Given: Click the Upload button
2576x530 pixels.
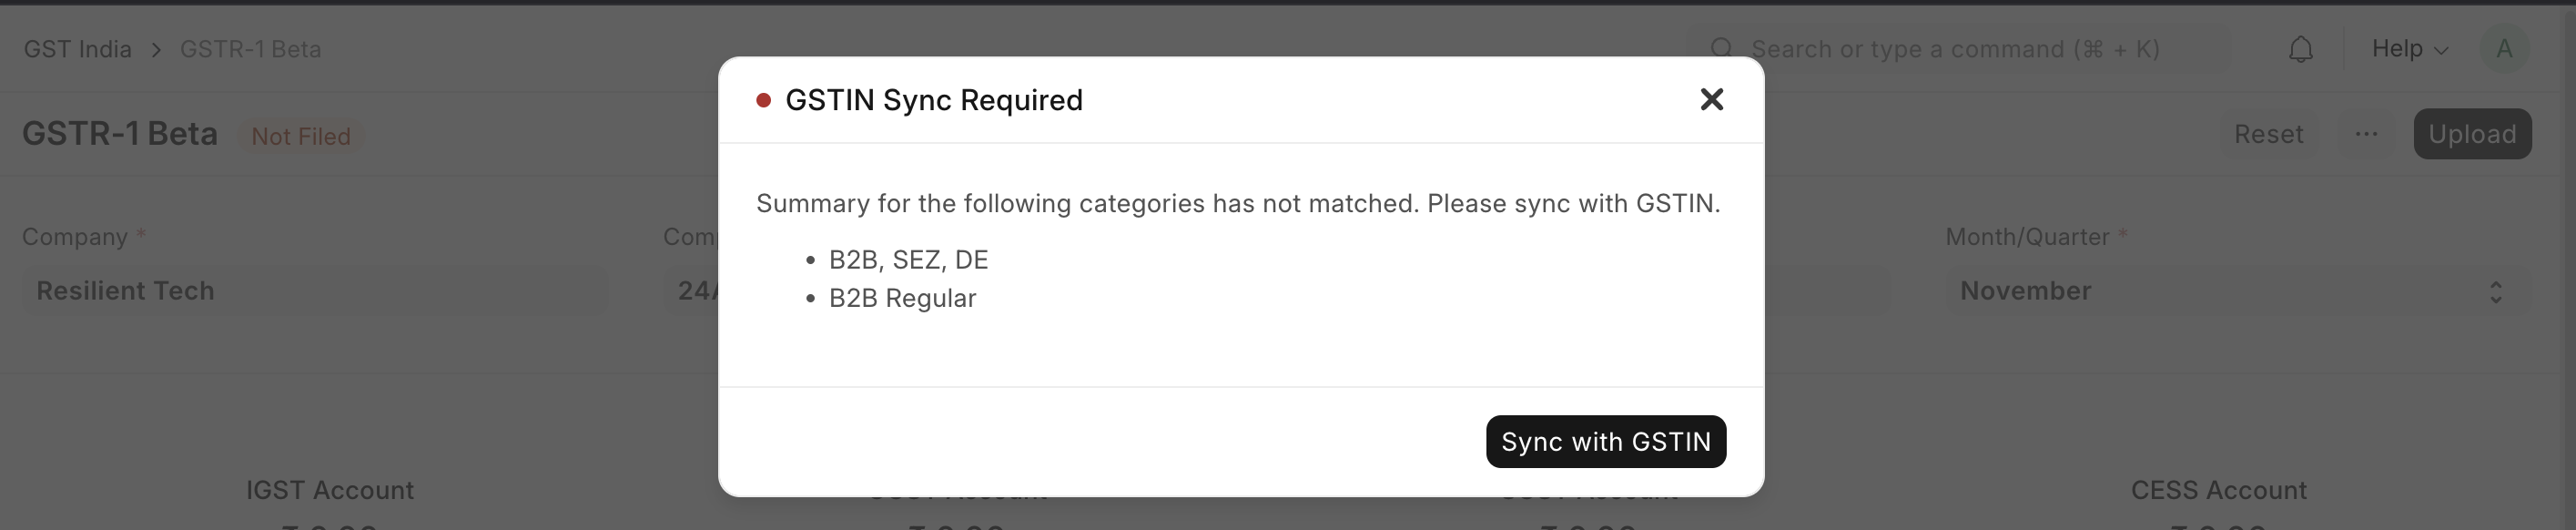Looking at the screenshot, I should tap(2472, 134).
